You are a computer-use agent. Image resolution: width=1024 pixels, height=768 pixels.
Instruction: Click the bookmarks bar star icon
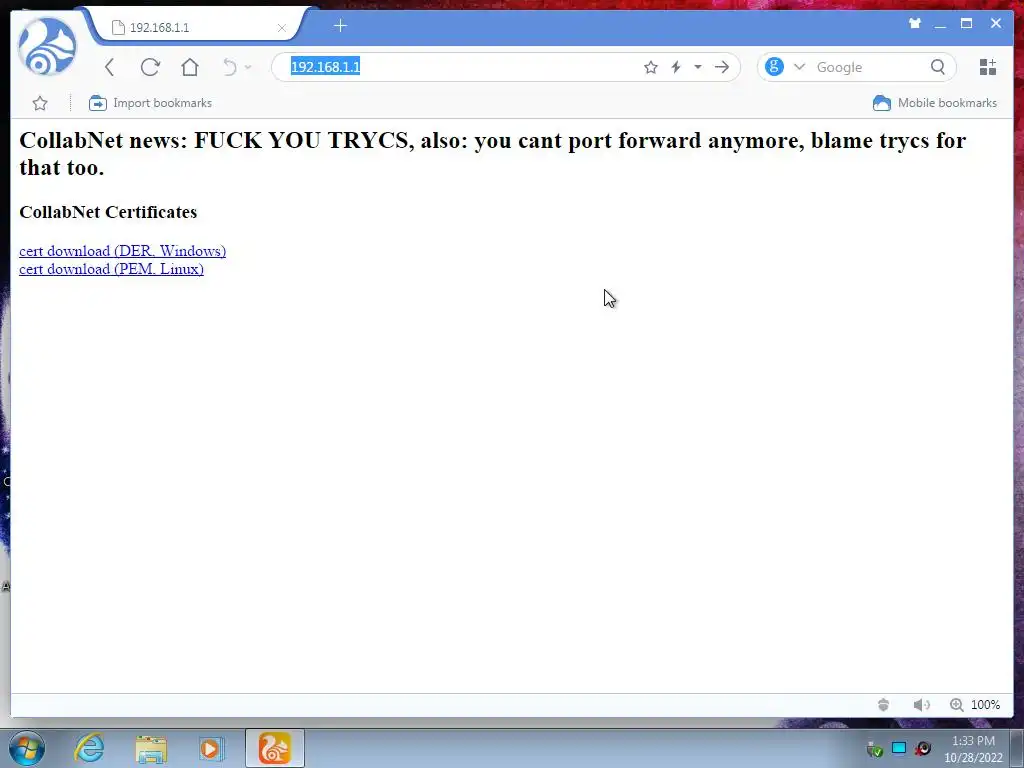tap(40, 103)
